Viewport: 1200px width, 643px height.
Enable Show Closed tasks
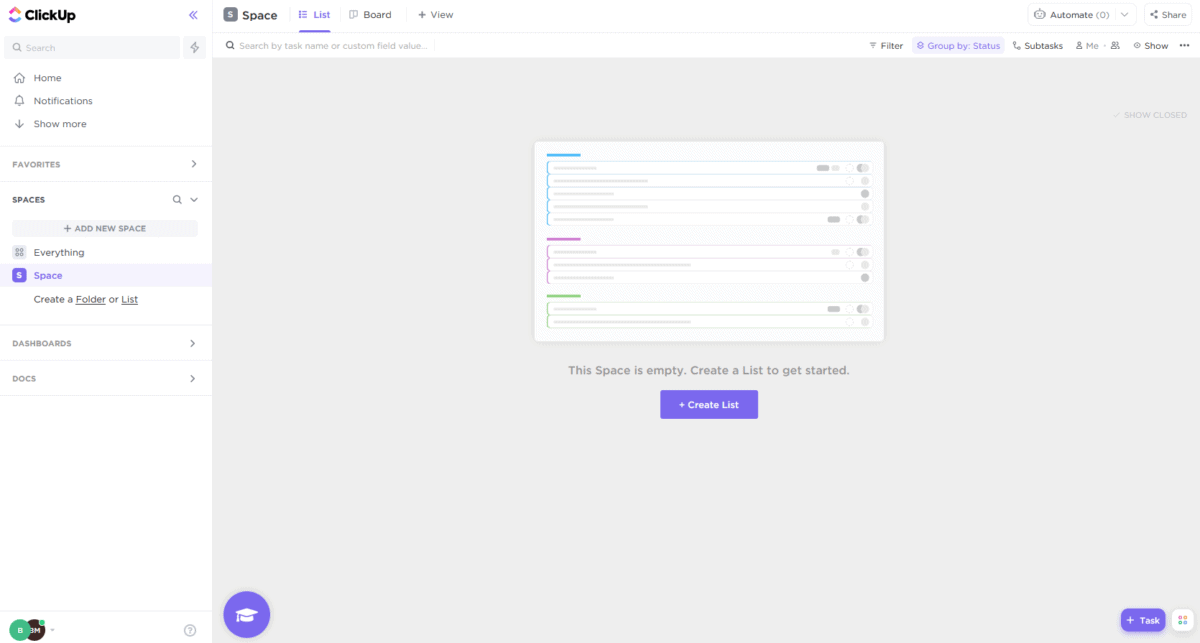click(1150, 115)
